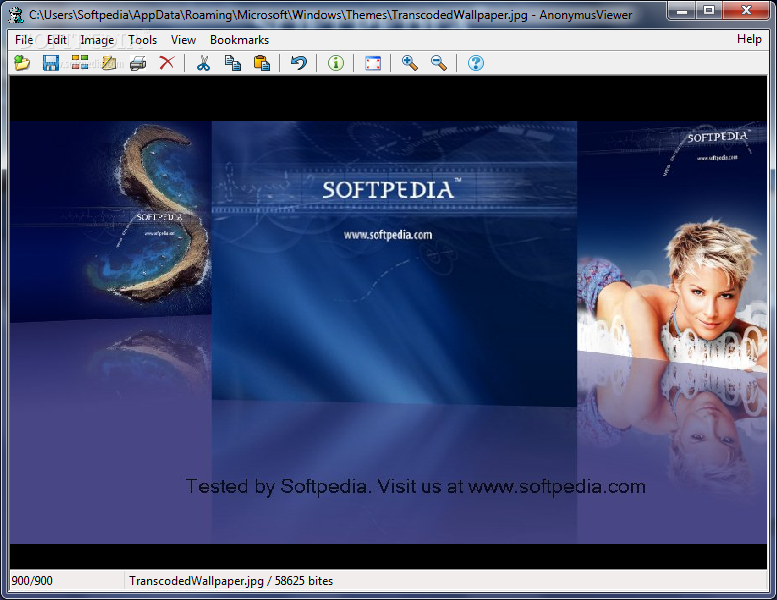Minimize the AnonymusViewer window
The height and width of the screenshot is (600, 777).
click(x=682, y=10)
